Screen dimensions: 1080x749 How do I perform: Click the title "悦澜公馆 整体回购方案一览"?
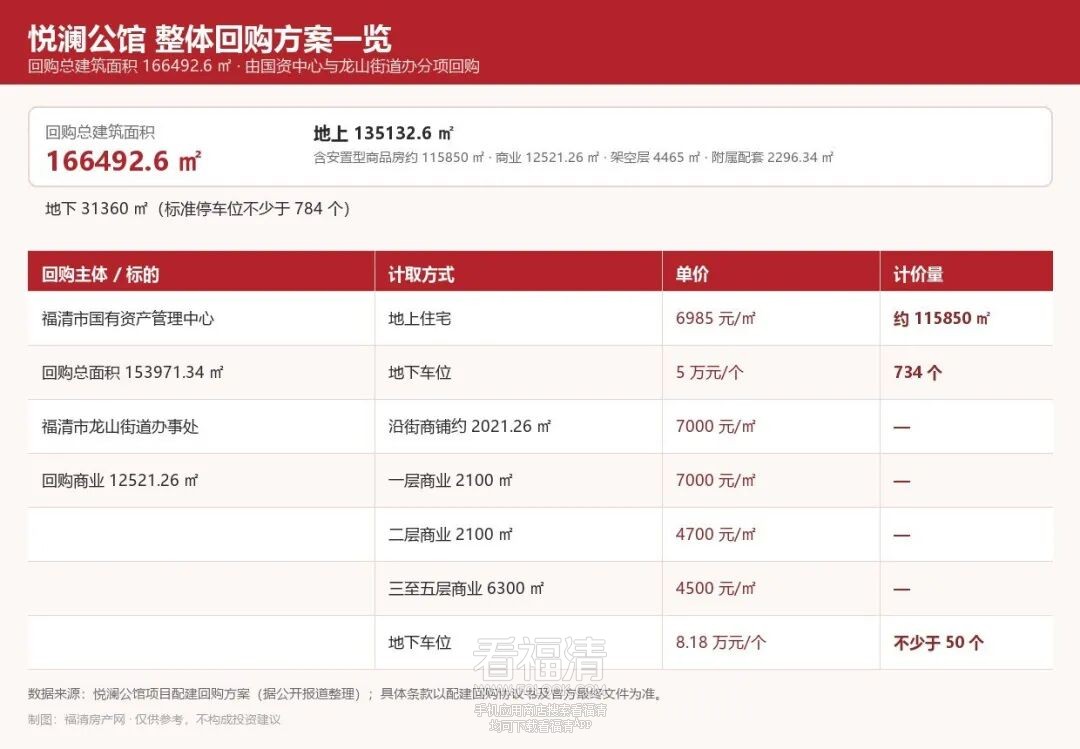pyautogui.click(x=209, y=38)
